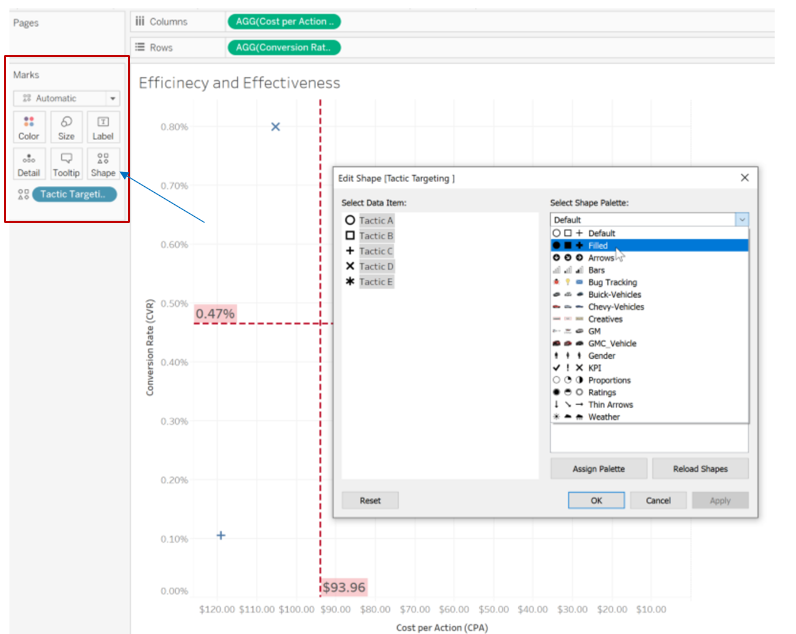The width and height of the screenshot is (796, 634).
Task: Click the AGG(Cost per Action) Columns pill
Action: pyautogui.click(x=284, y=22)
